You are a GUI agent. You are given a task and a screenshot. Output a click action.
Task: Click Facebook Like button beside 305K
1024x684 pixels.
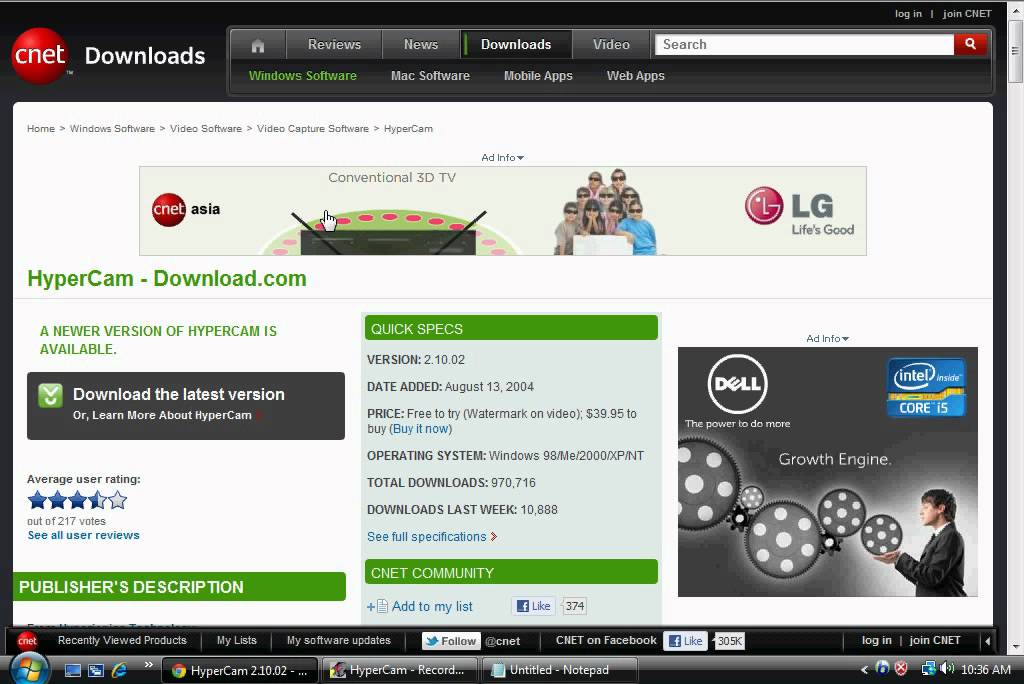[685, 641]
